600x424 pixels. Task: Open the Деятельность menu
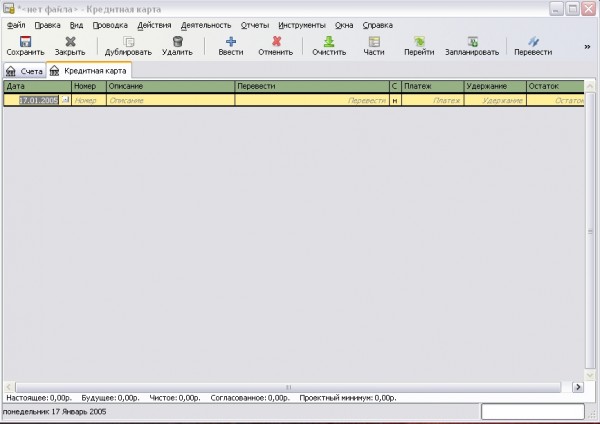pyautogui.click(x=206, y=25)
